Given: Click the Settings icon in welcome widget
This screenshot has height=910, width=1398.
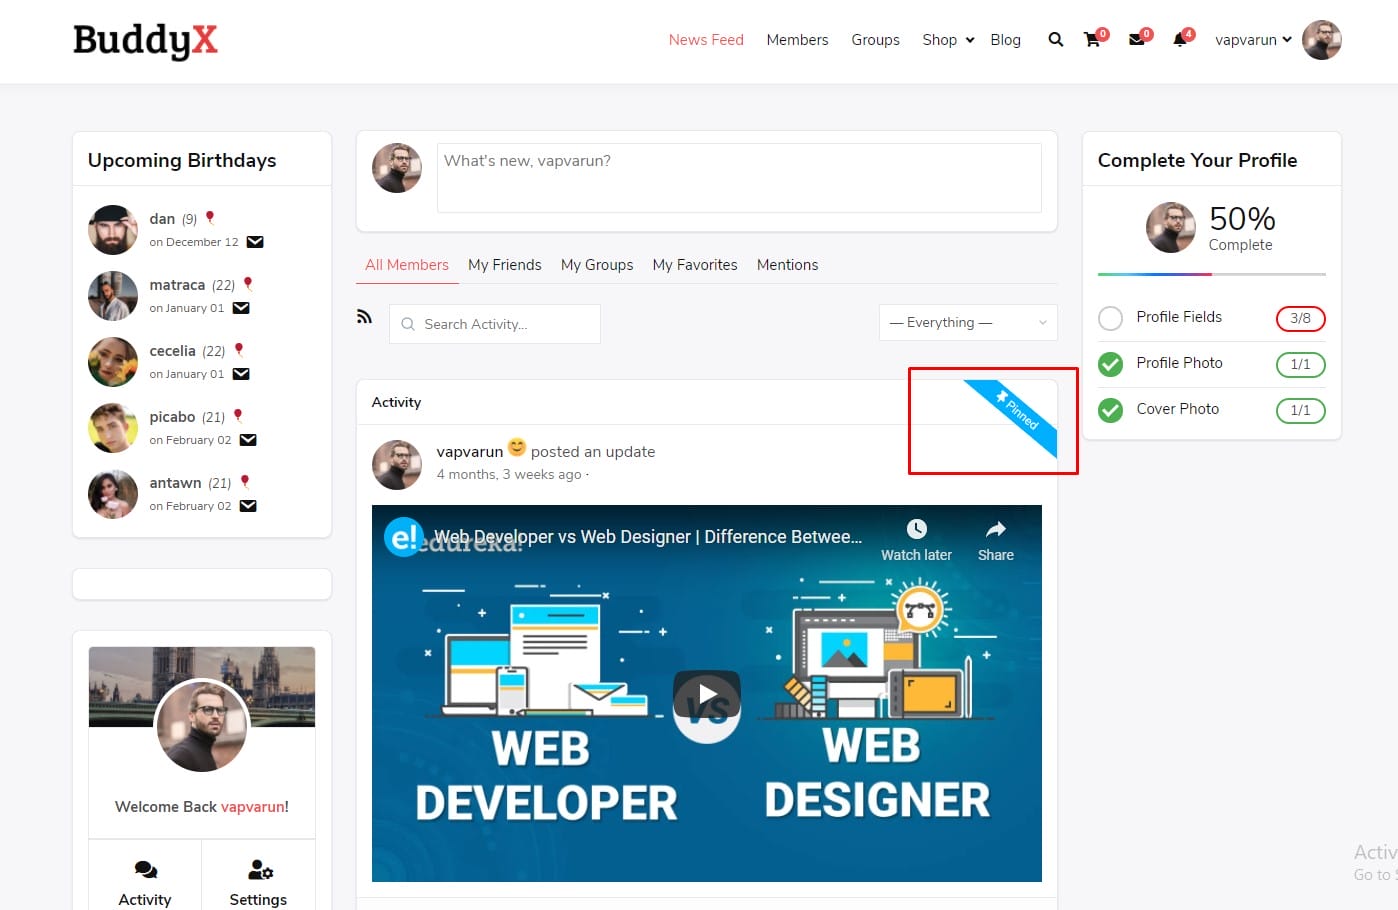Looking at the screenshot, I should pos(259,870).
